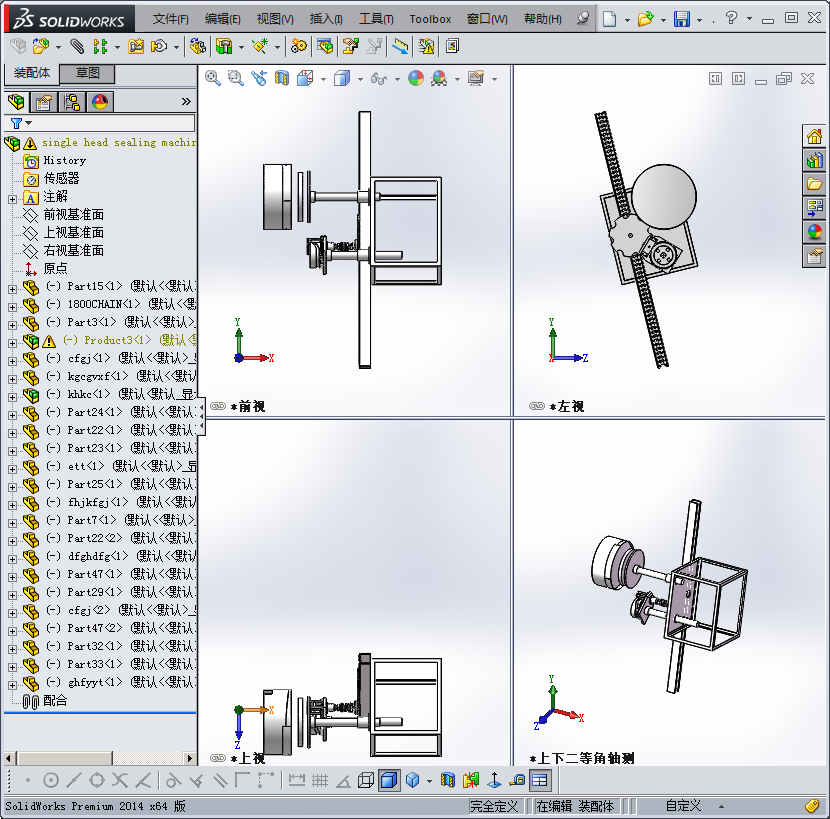
Task: Open the Design Library side tab
Action: 814,160
